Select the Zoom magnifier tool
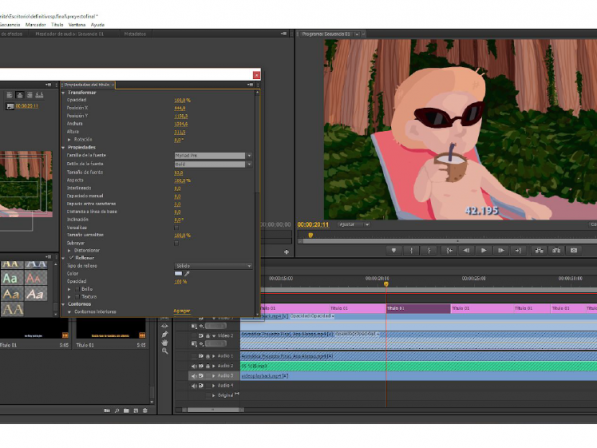 click(164, 351)
